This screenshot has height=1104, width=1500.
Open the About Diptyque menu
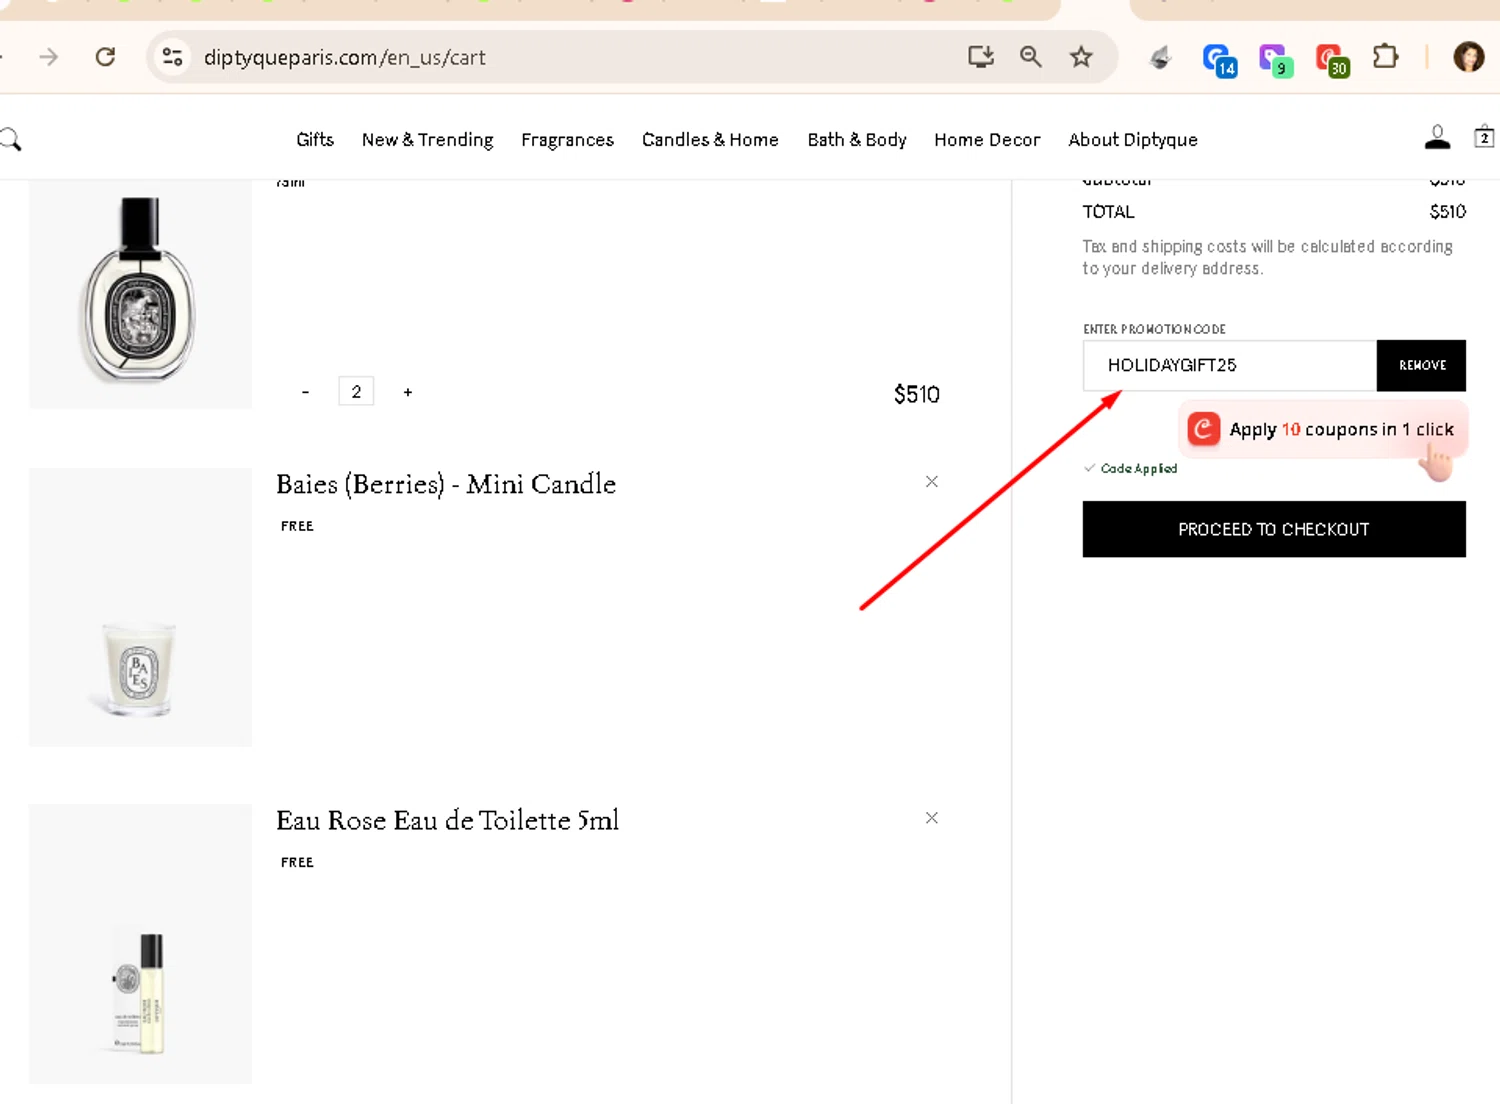click(1133, 140)
